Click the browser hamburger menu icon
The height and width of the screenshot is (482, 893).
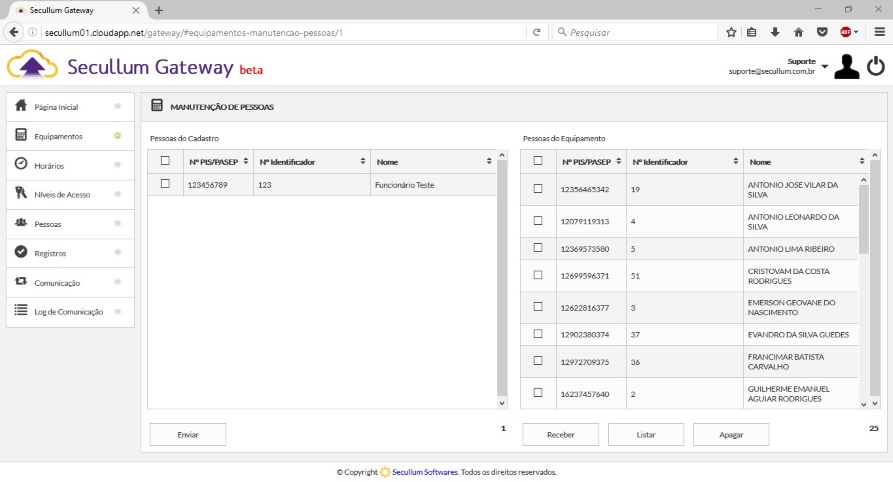click(x=879, y=32)
